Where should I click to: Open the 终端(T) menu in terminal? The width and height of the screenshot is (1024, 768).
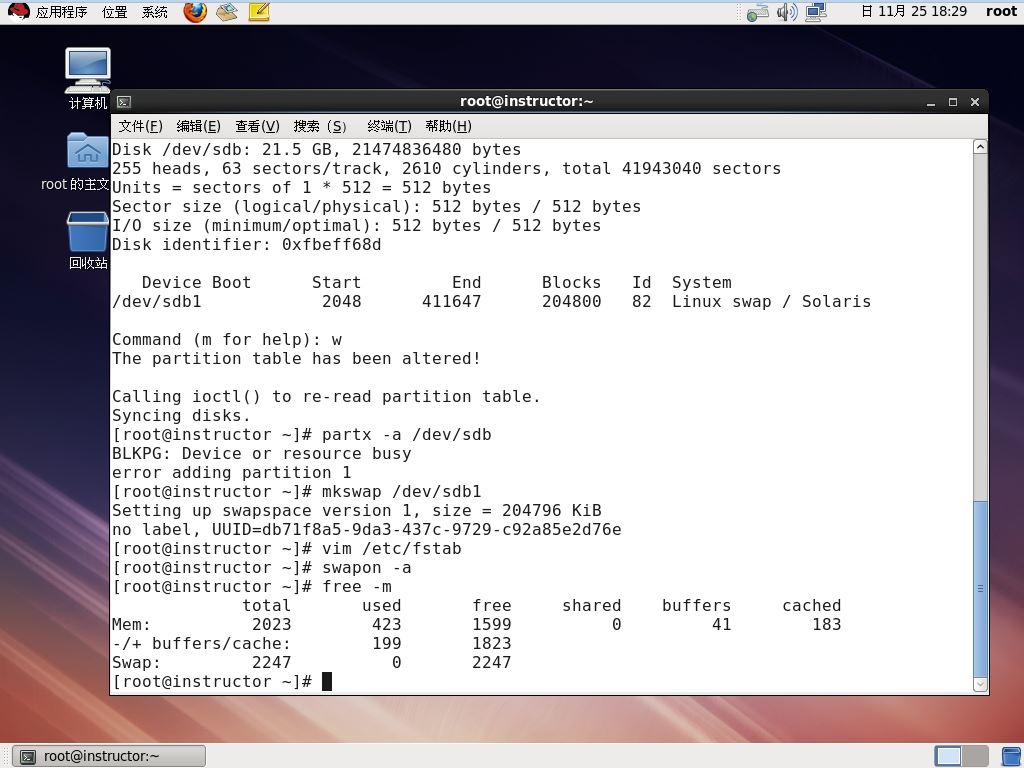coord(389,126)
